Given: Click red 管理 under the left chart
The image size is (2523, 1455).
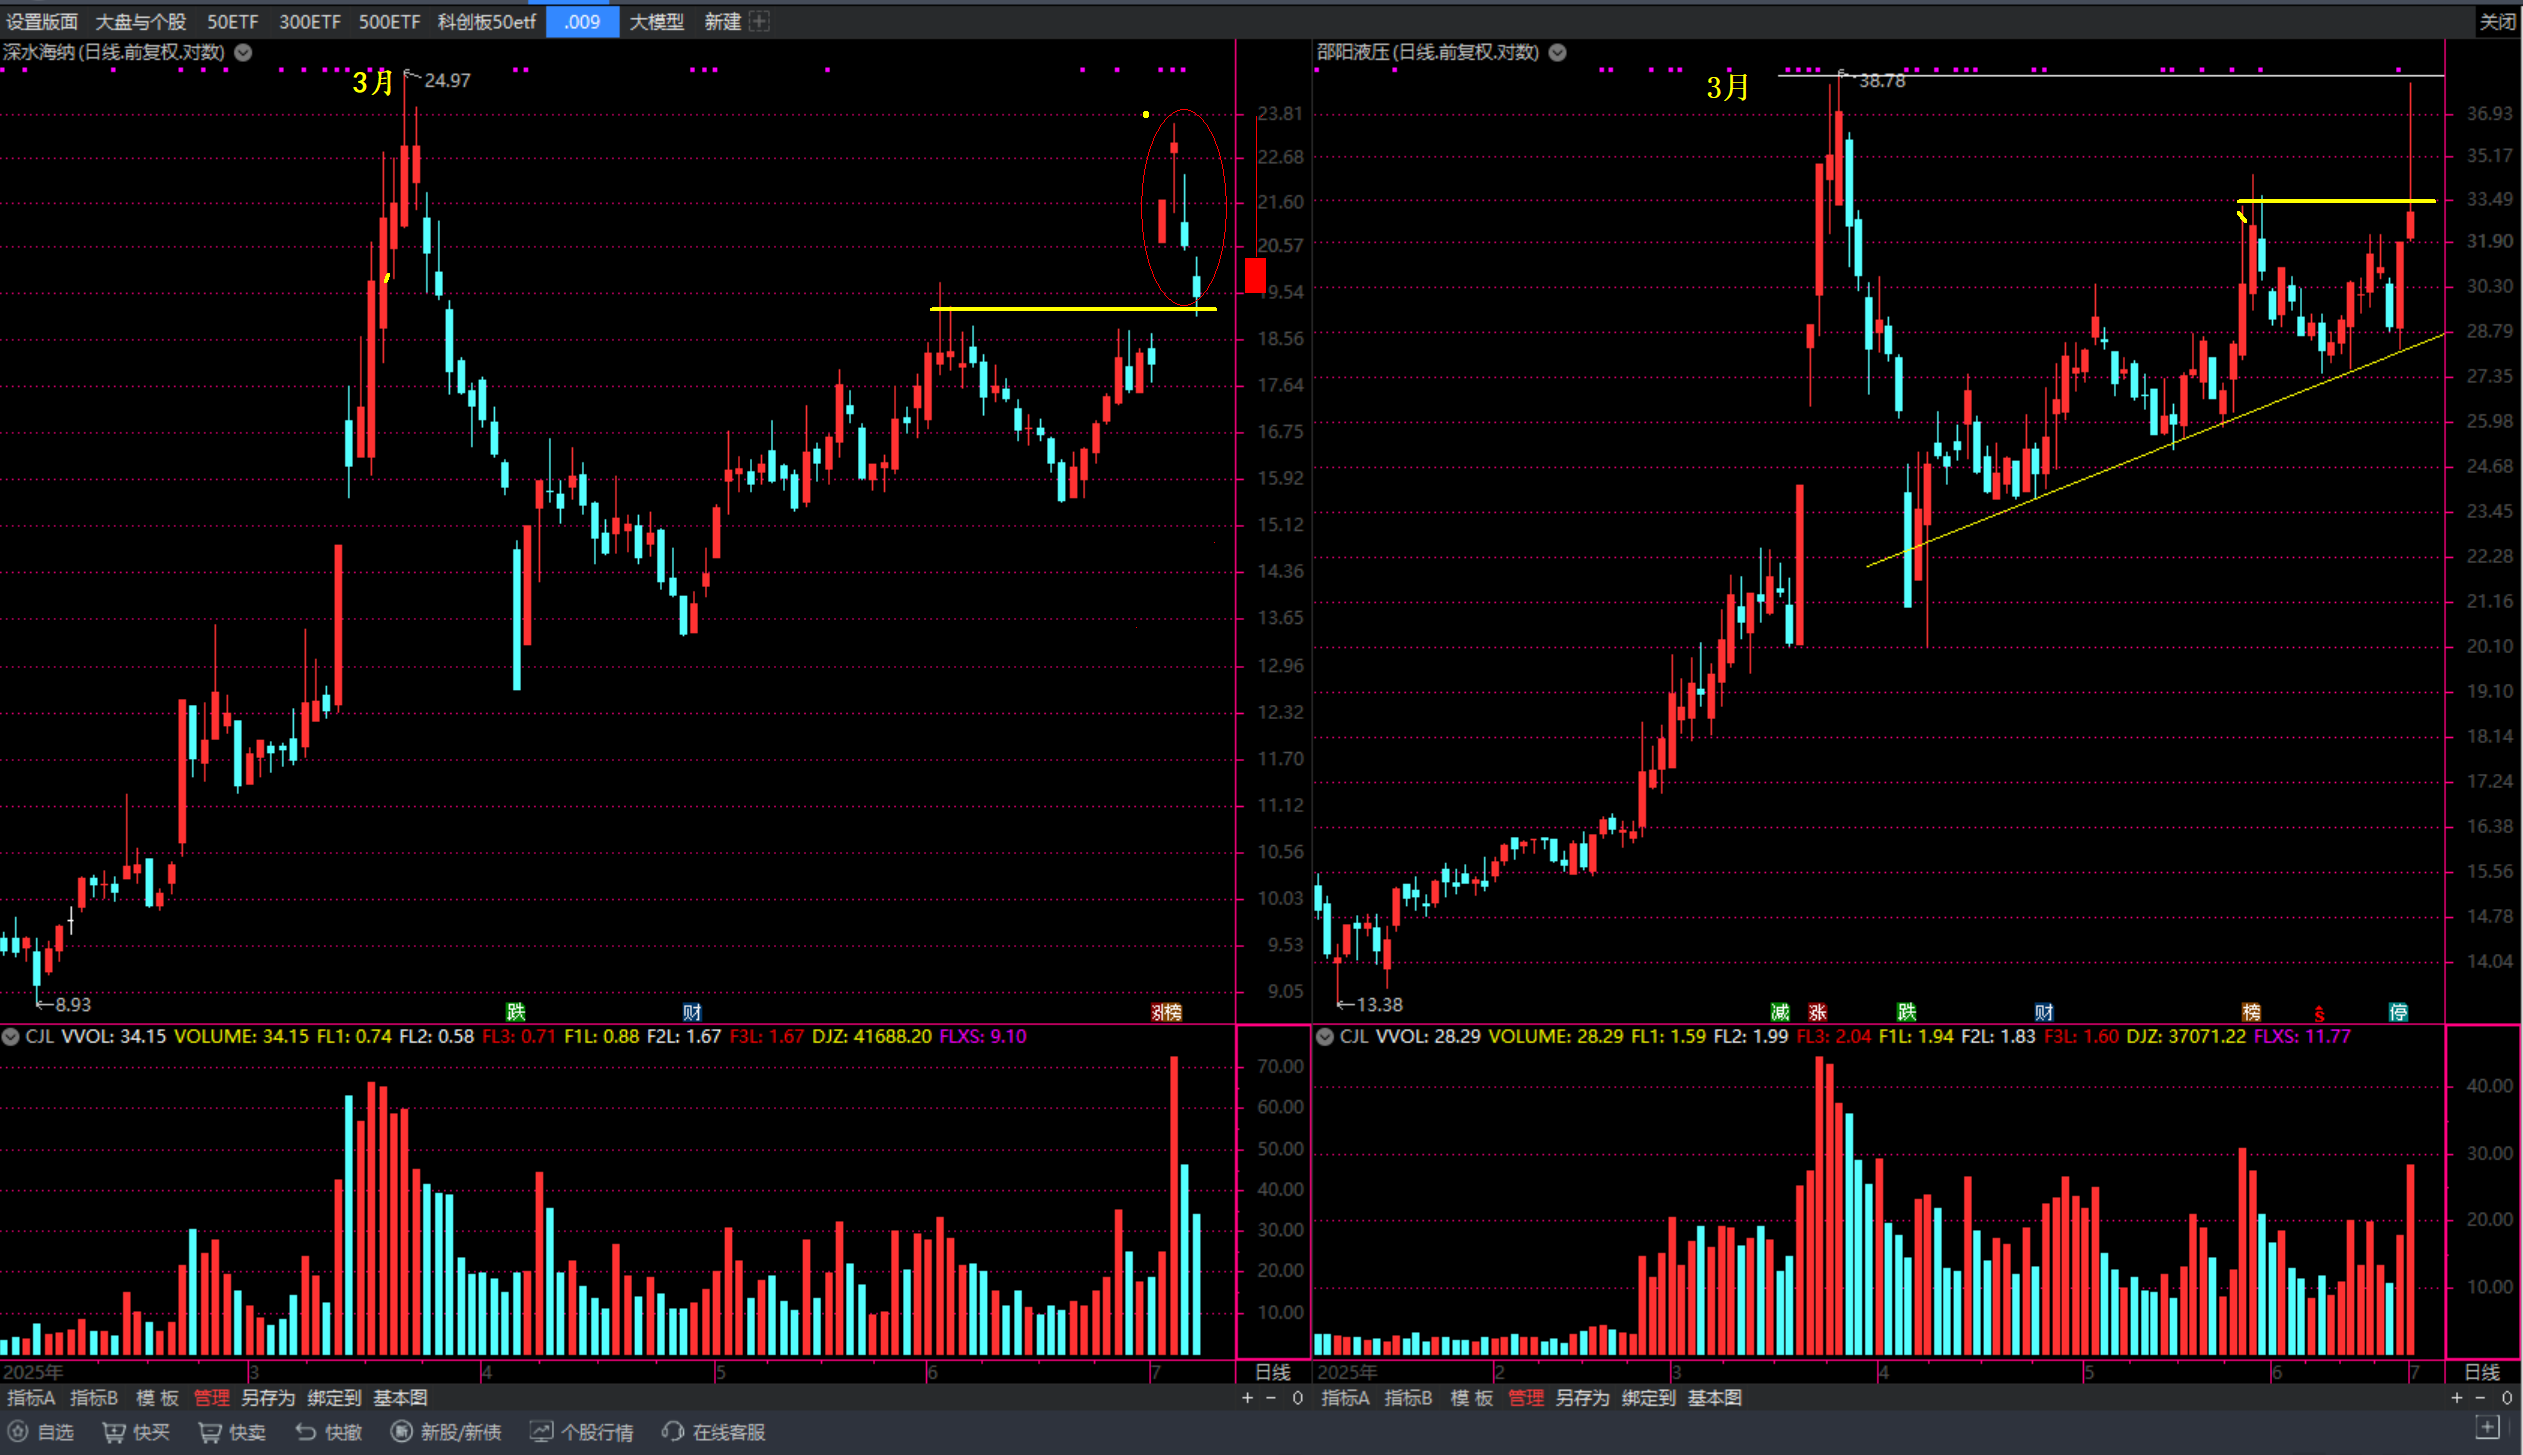Looking at the screenshot, I should click(x=211, y=1398).
